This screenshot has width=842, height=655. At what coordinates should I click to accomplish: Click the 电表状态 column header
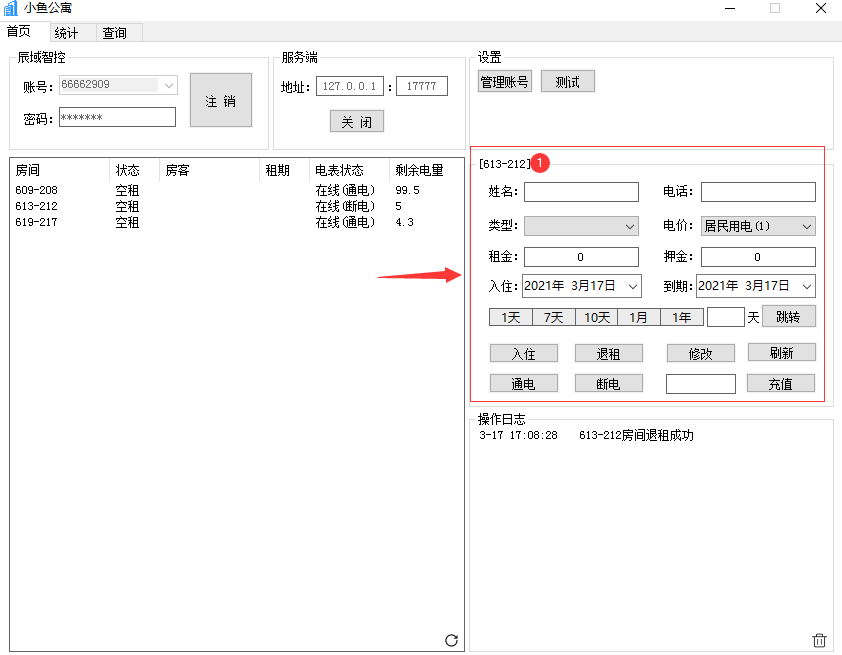tap(349, 170)
